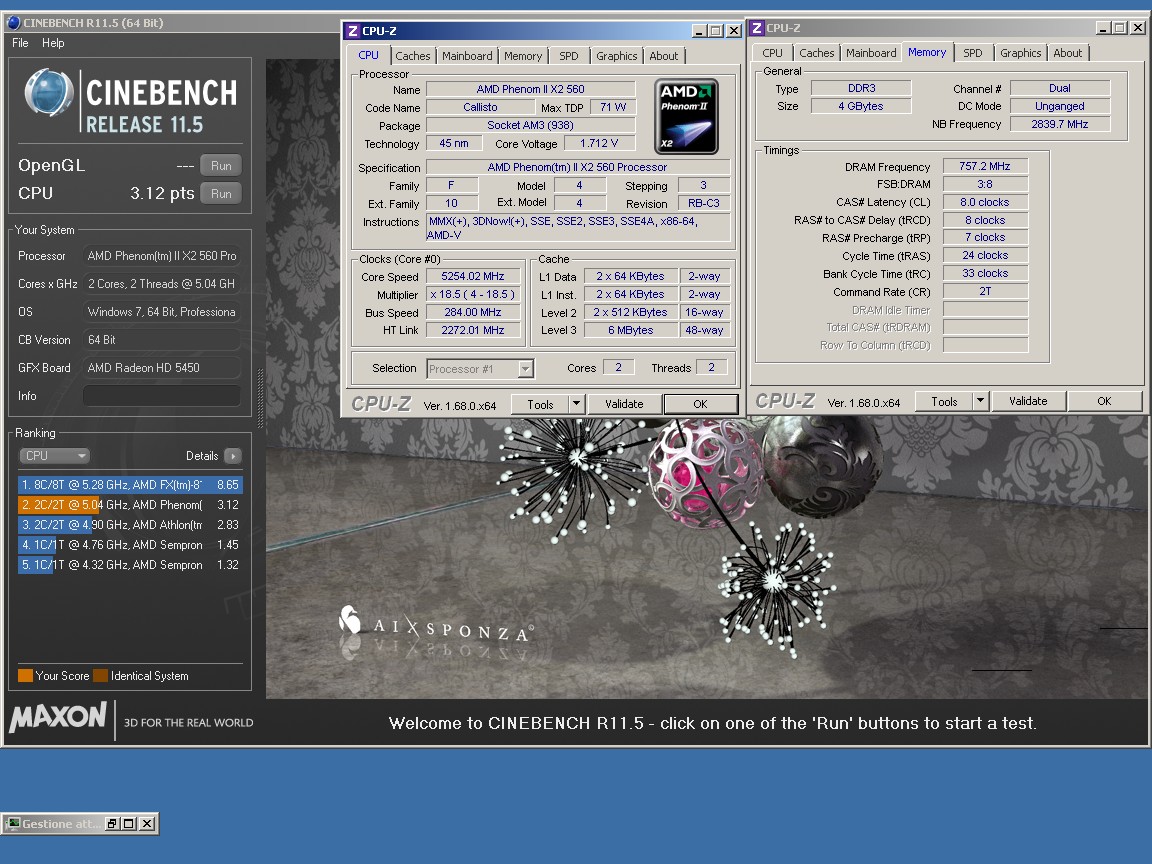1152x864 pixels.
Task: Switch to Graphics tab in right CPU-Z
Action: pos(1020,53)
